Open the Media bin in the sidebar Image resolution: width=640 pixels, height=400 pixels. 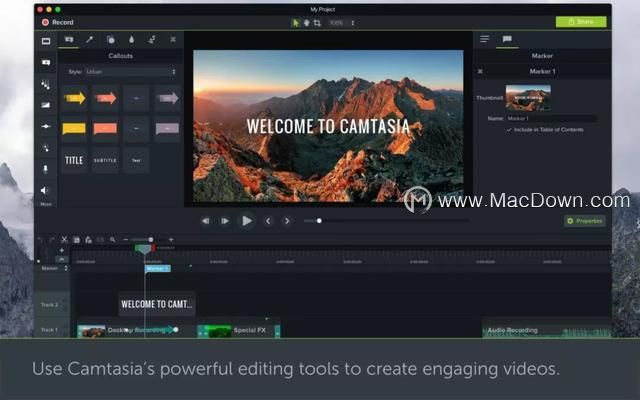click(46, 41)
